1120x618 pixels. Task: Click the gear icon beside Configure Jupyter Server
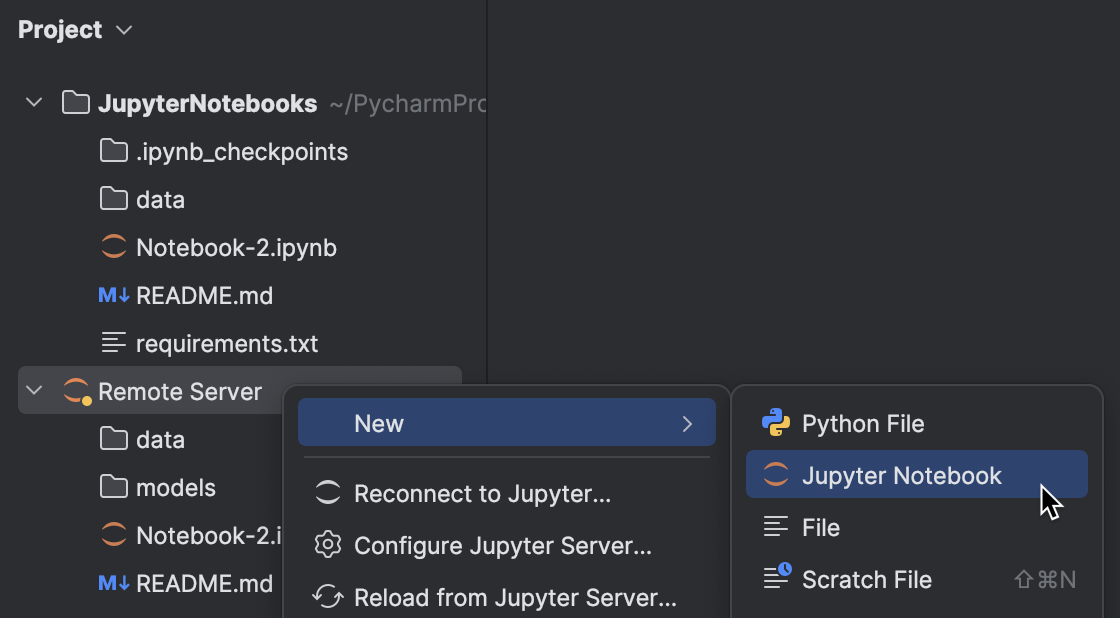point(327,547)
